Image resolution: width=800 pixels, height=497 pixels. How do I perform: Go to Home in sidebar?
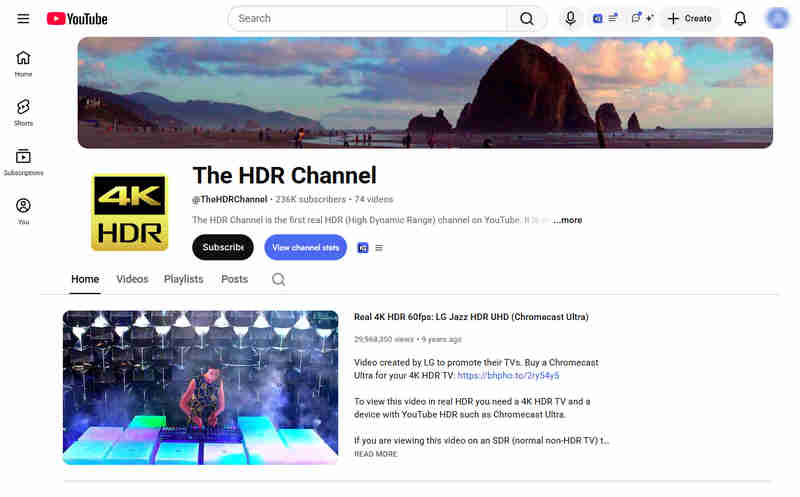pos(23,64)
